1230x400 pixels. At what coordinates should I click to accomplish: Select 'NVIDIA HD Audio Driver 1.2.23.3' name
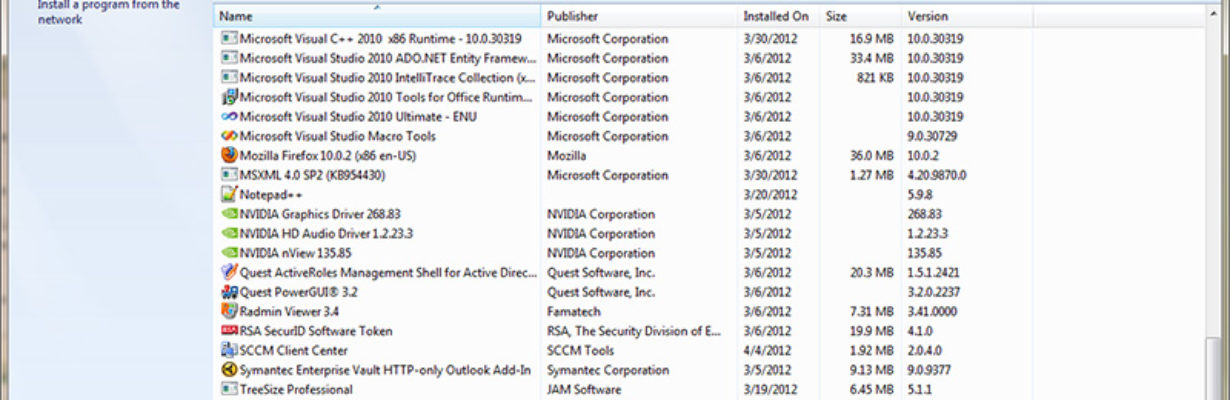point(327,234)
